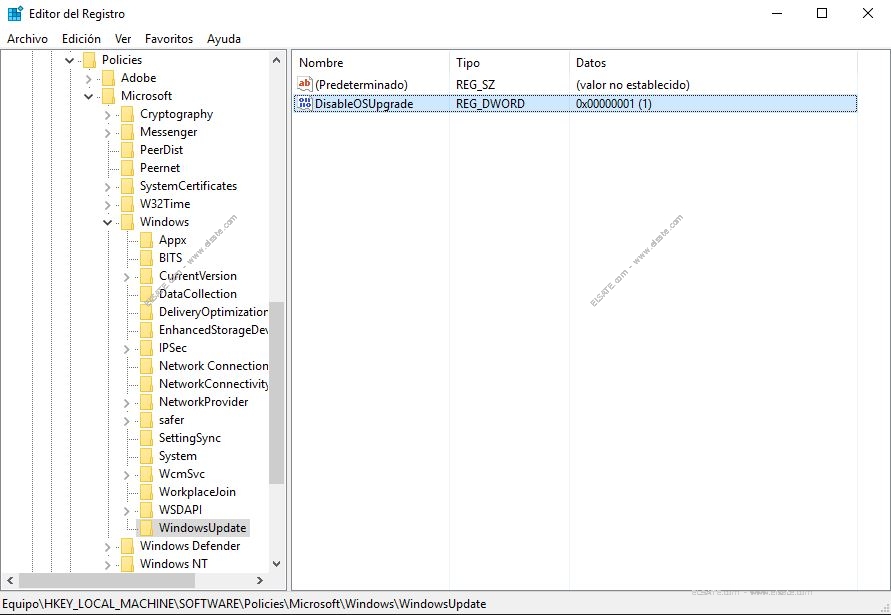This screenshot has height=615, width=891.
Task: Expand the Messenger key
Action: tap(107, 133)
